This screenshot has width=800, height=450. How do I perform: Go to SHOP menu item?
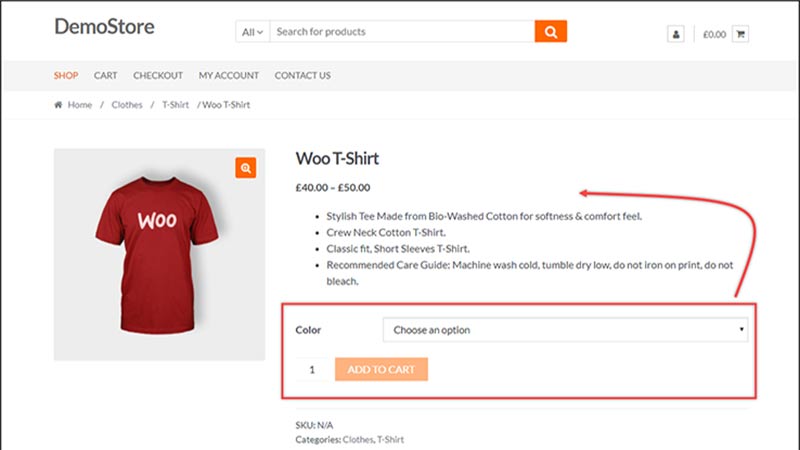[66, 76]
